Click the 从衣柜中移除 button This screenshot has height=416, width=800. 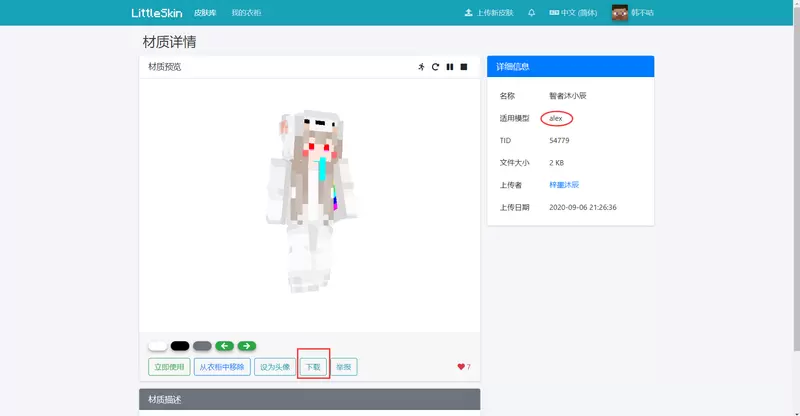(x=222, y=367)
